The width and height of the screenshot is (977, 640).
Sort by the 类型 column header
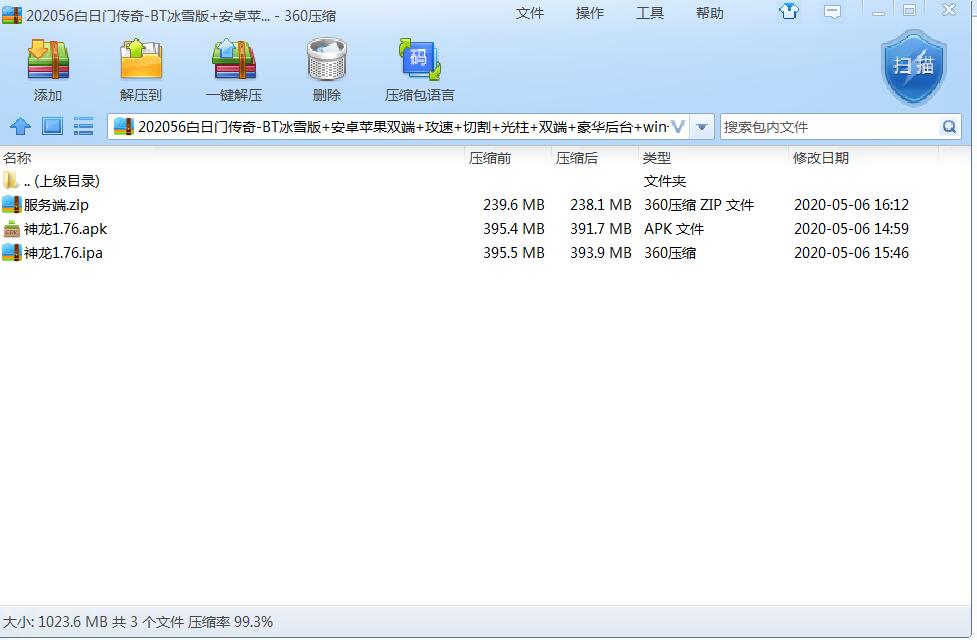[x=657, y=158]
